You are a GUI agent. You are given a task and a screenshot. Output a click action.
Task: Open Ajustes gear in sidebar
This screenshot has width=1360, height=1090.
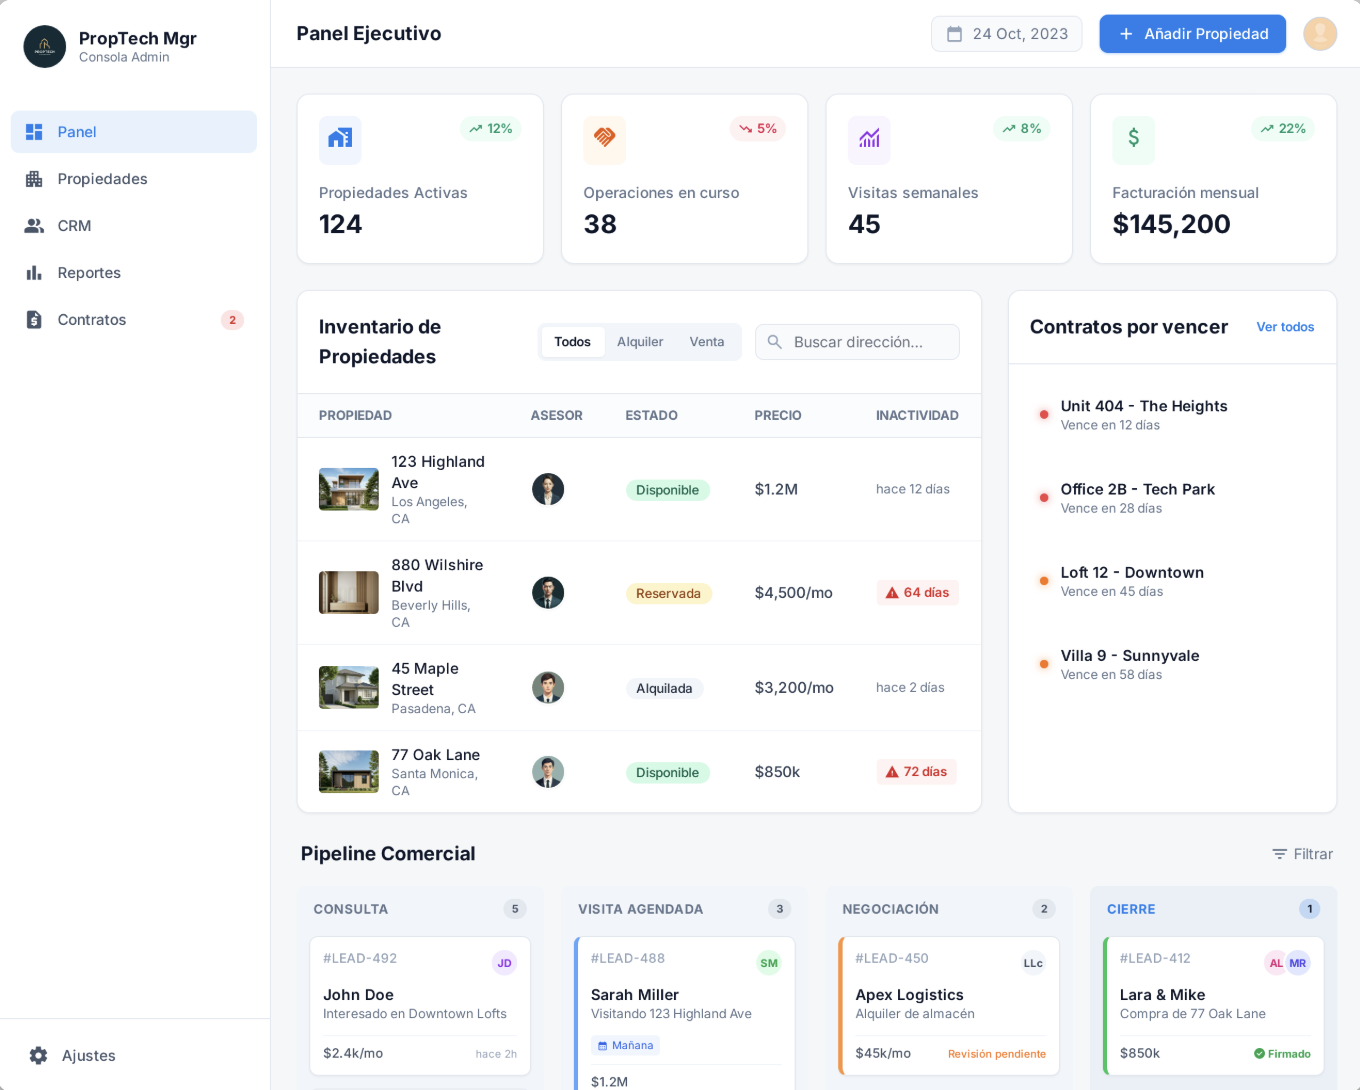(x=39, y=1056)
